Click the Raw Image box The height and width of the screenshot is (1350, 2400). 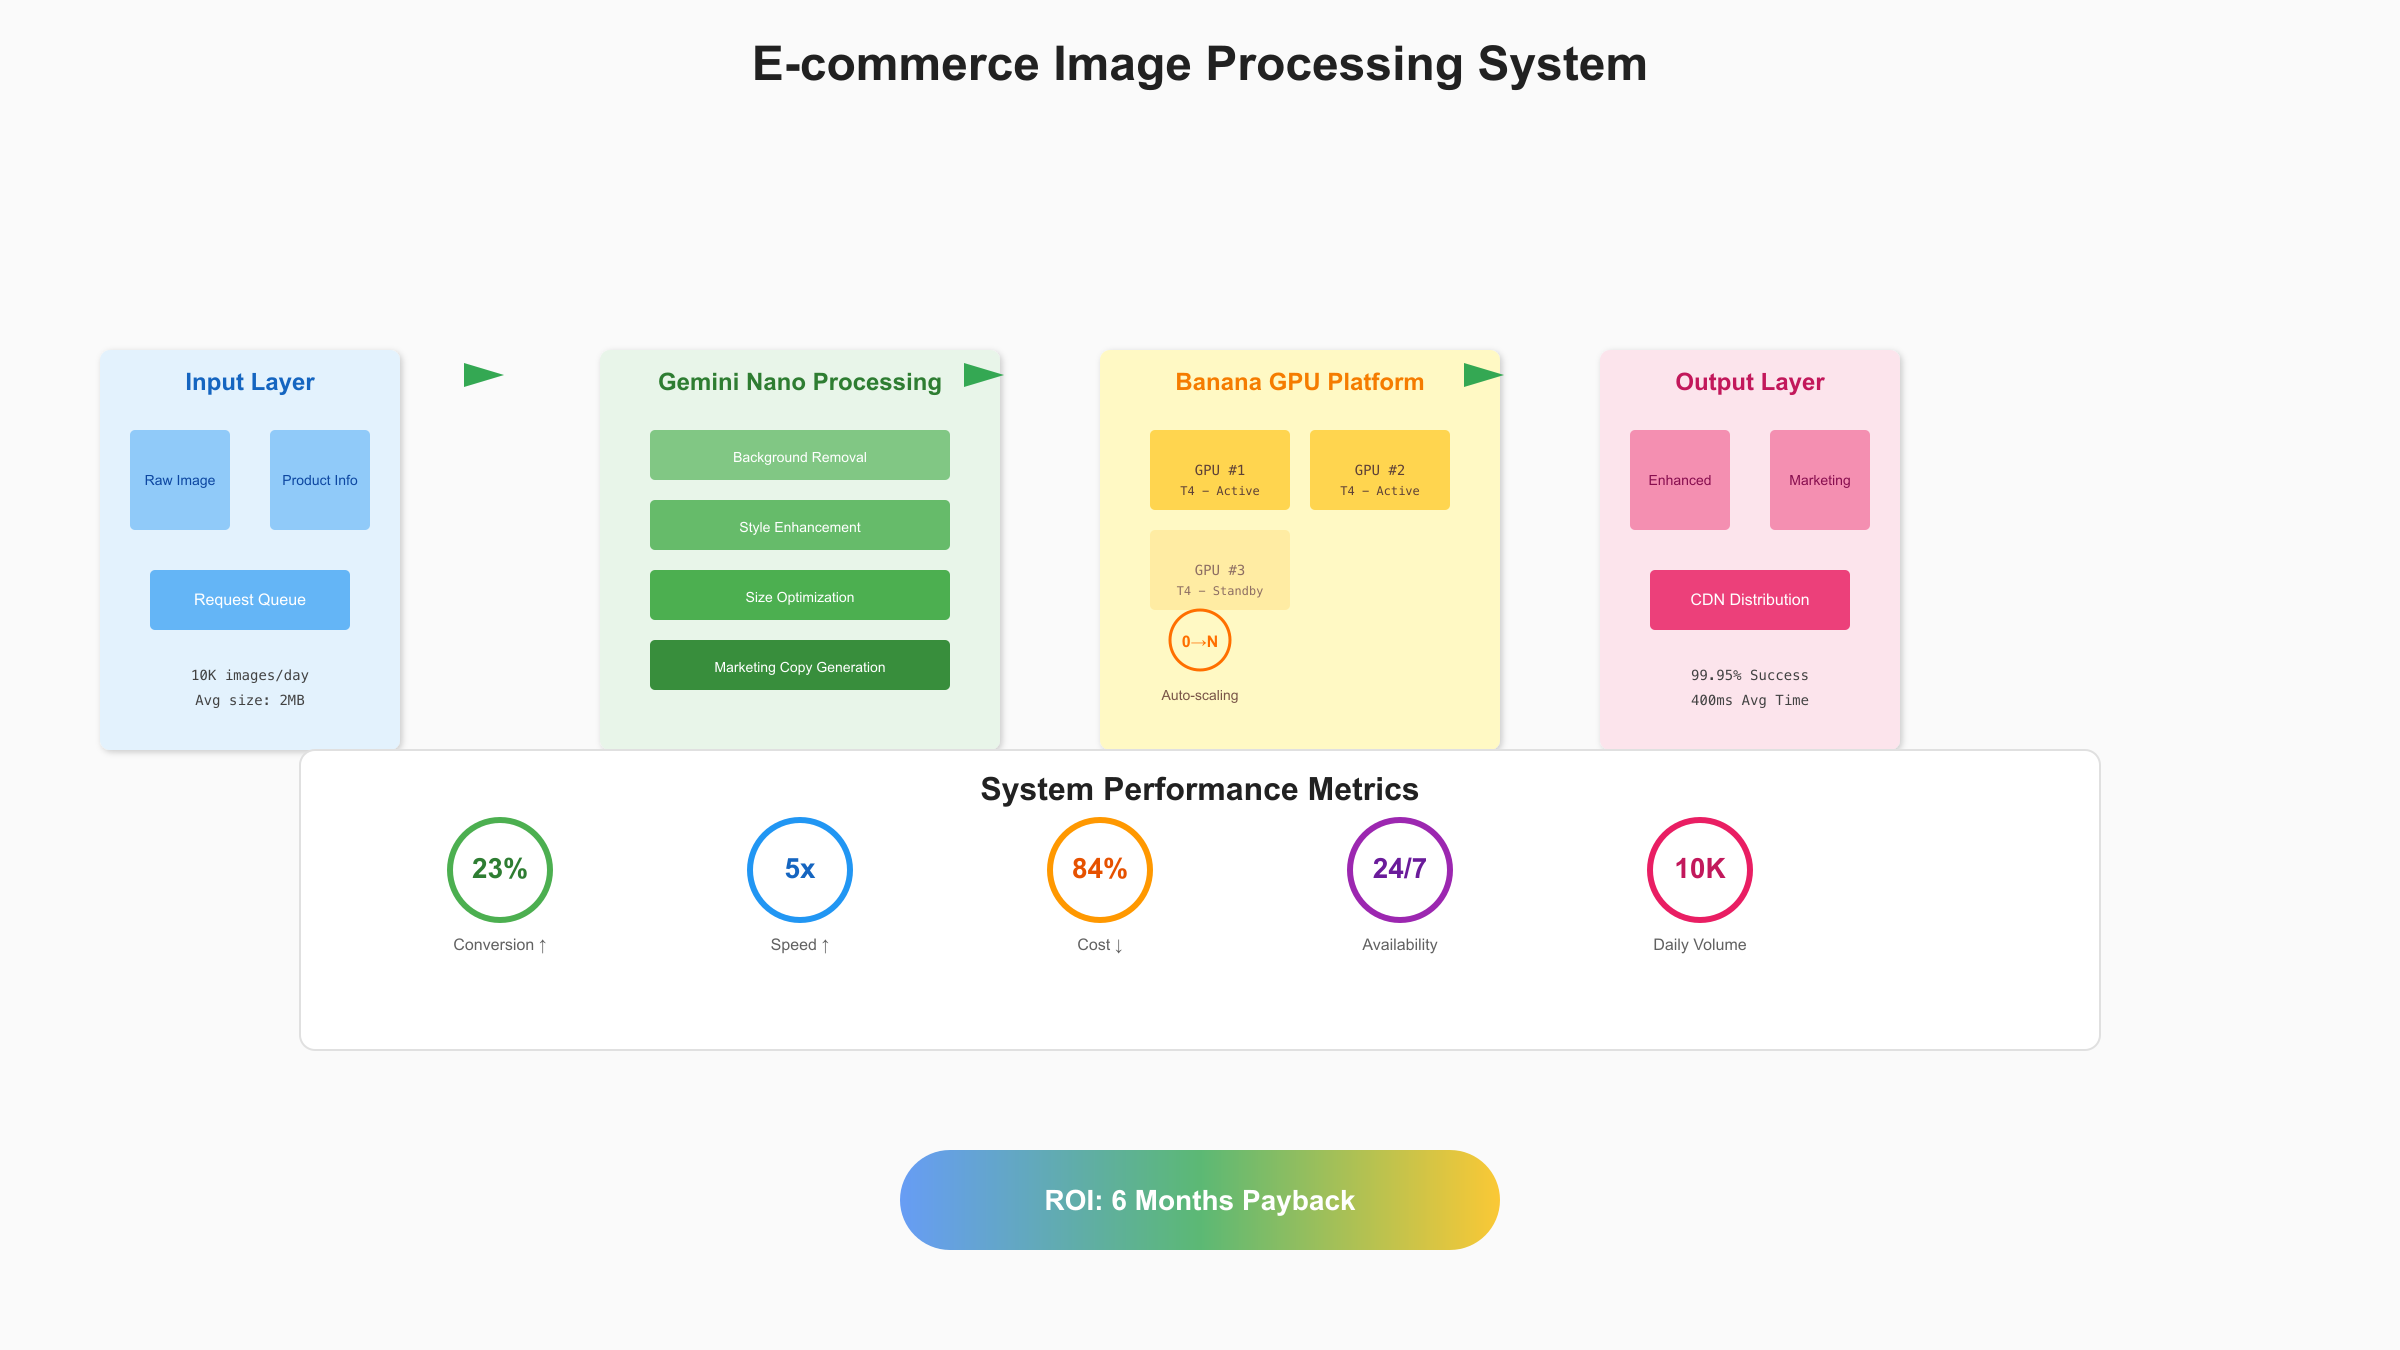[180, 480]
